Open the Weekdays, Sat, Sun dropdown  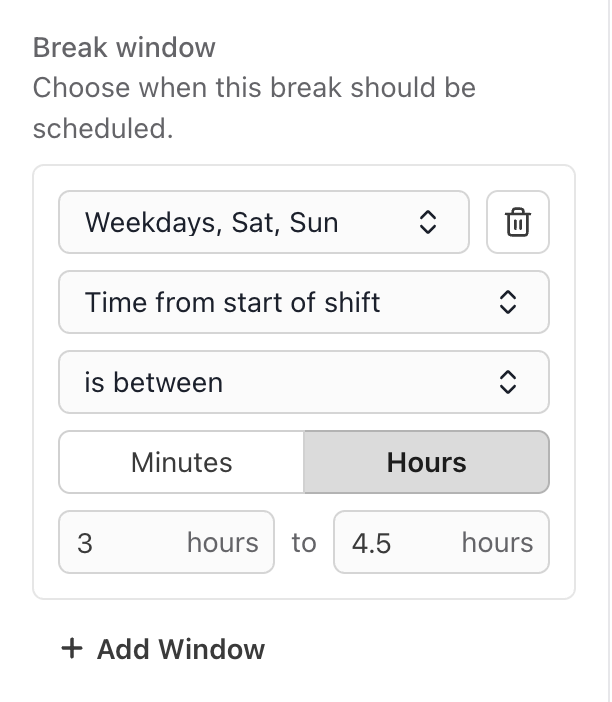click(x=264, y=222)
